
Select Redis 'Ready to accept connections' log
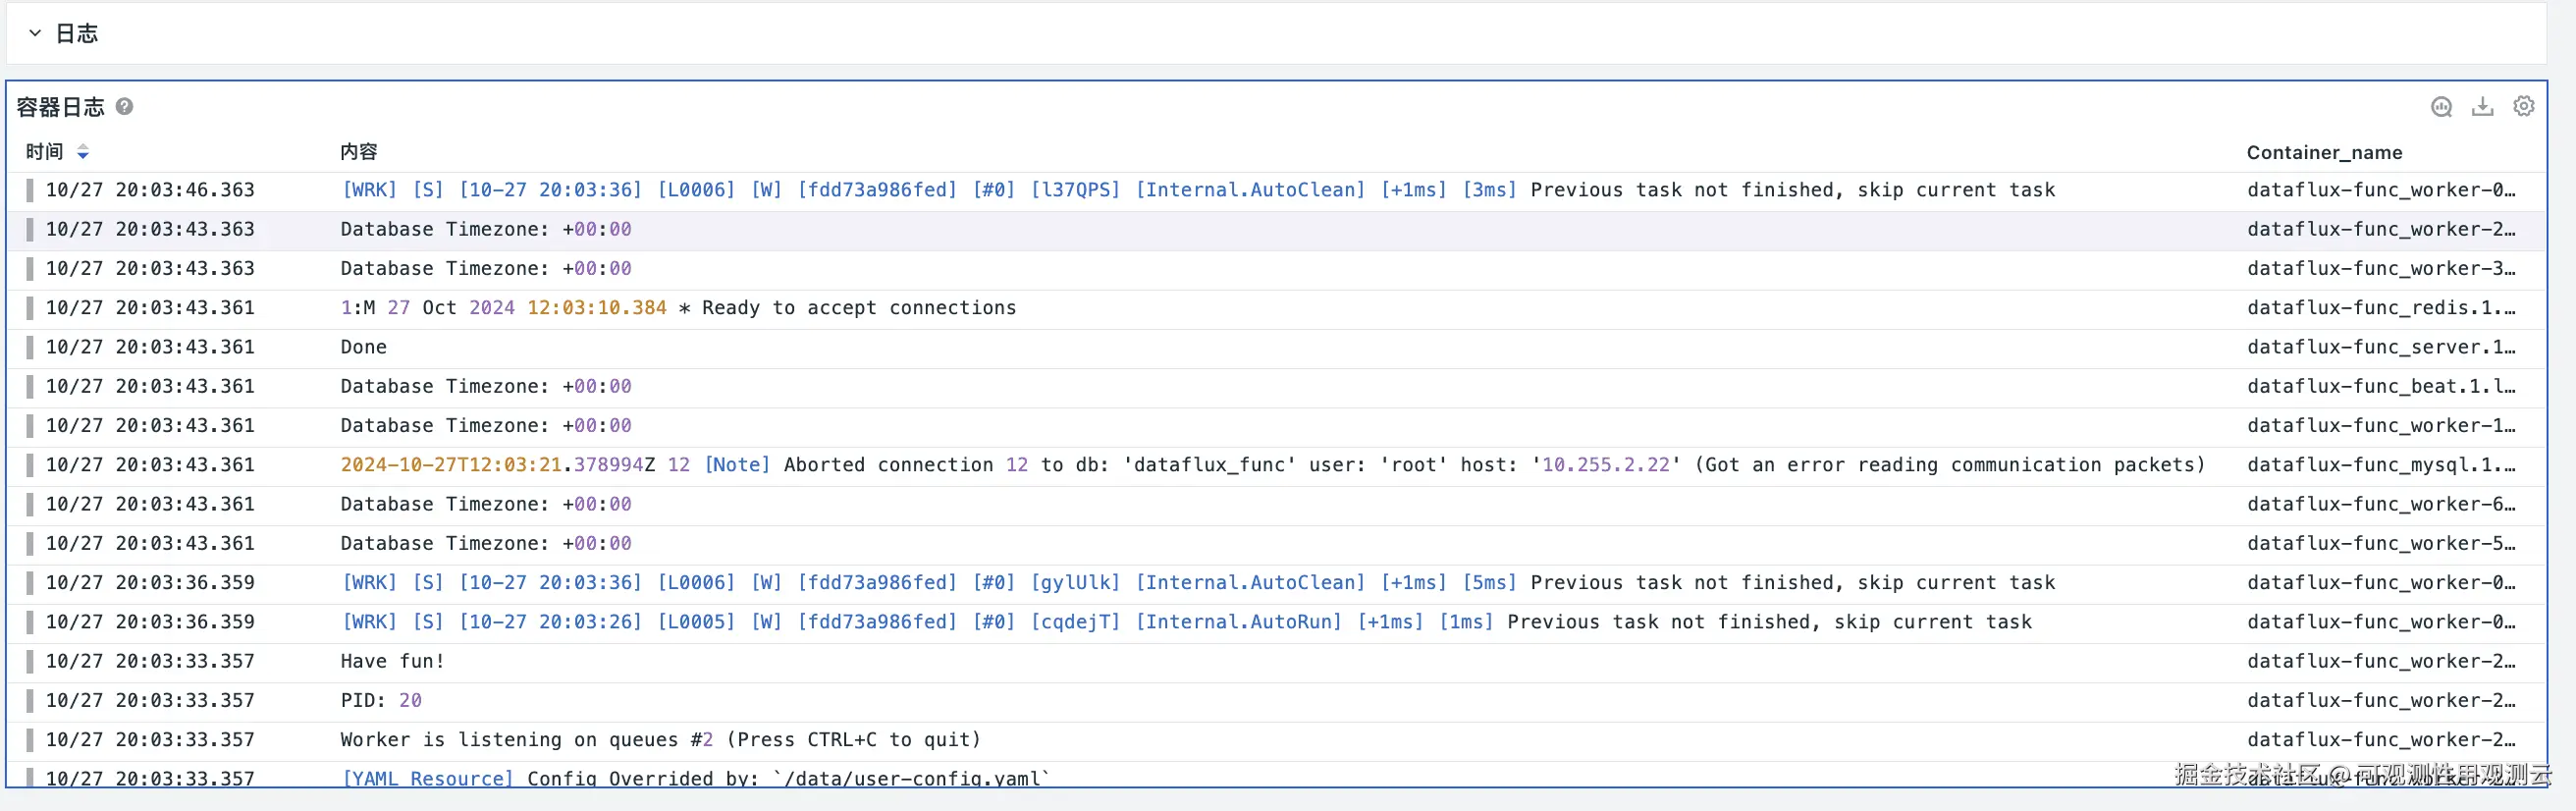coord(678,308)
